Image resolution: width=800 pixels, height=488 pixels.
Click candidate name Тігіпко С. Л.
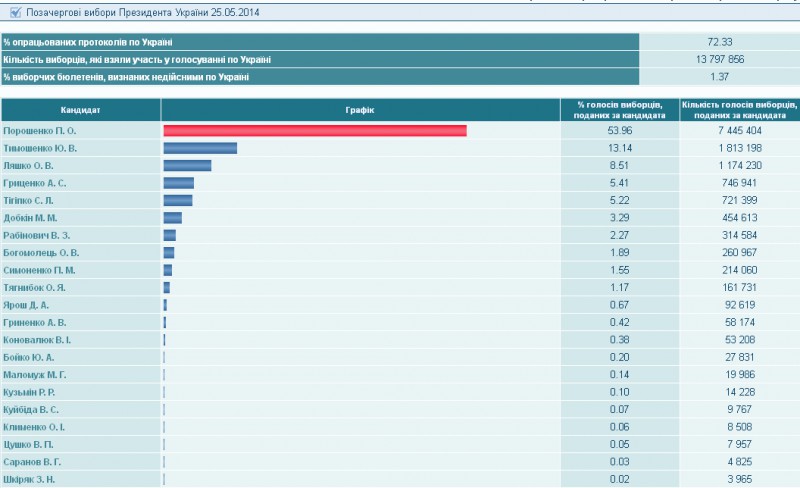click(x=32, y=200)
